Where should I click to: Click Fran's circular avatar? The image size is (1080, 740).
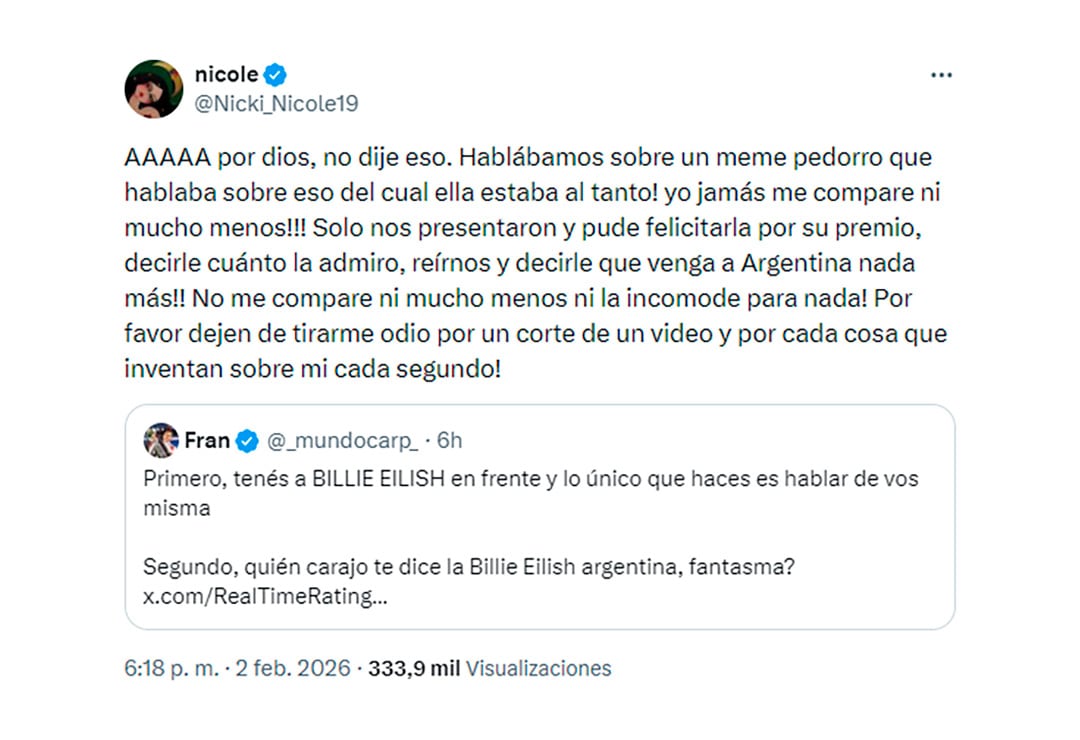coord(160,438)
